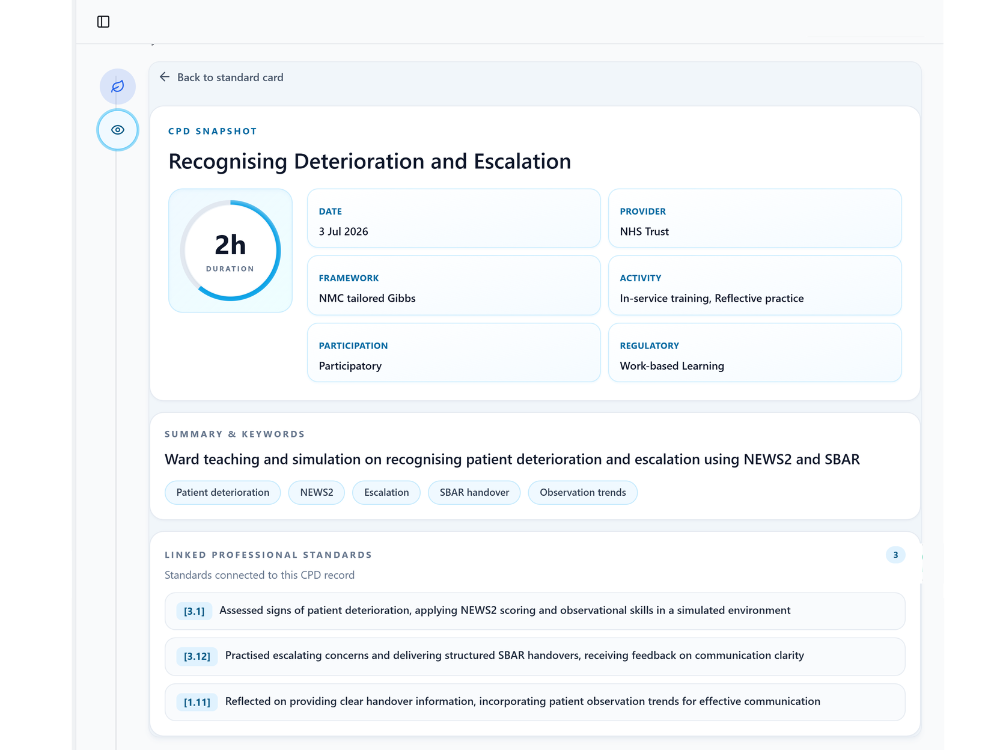1000x750 pixels.
Task: Click the Framework card NMC tailored Gibbs
Action: 453,285
